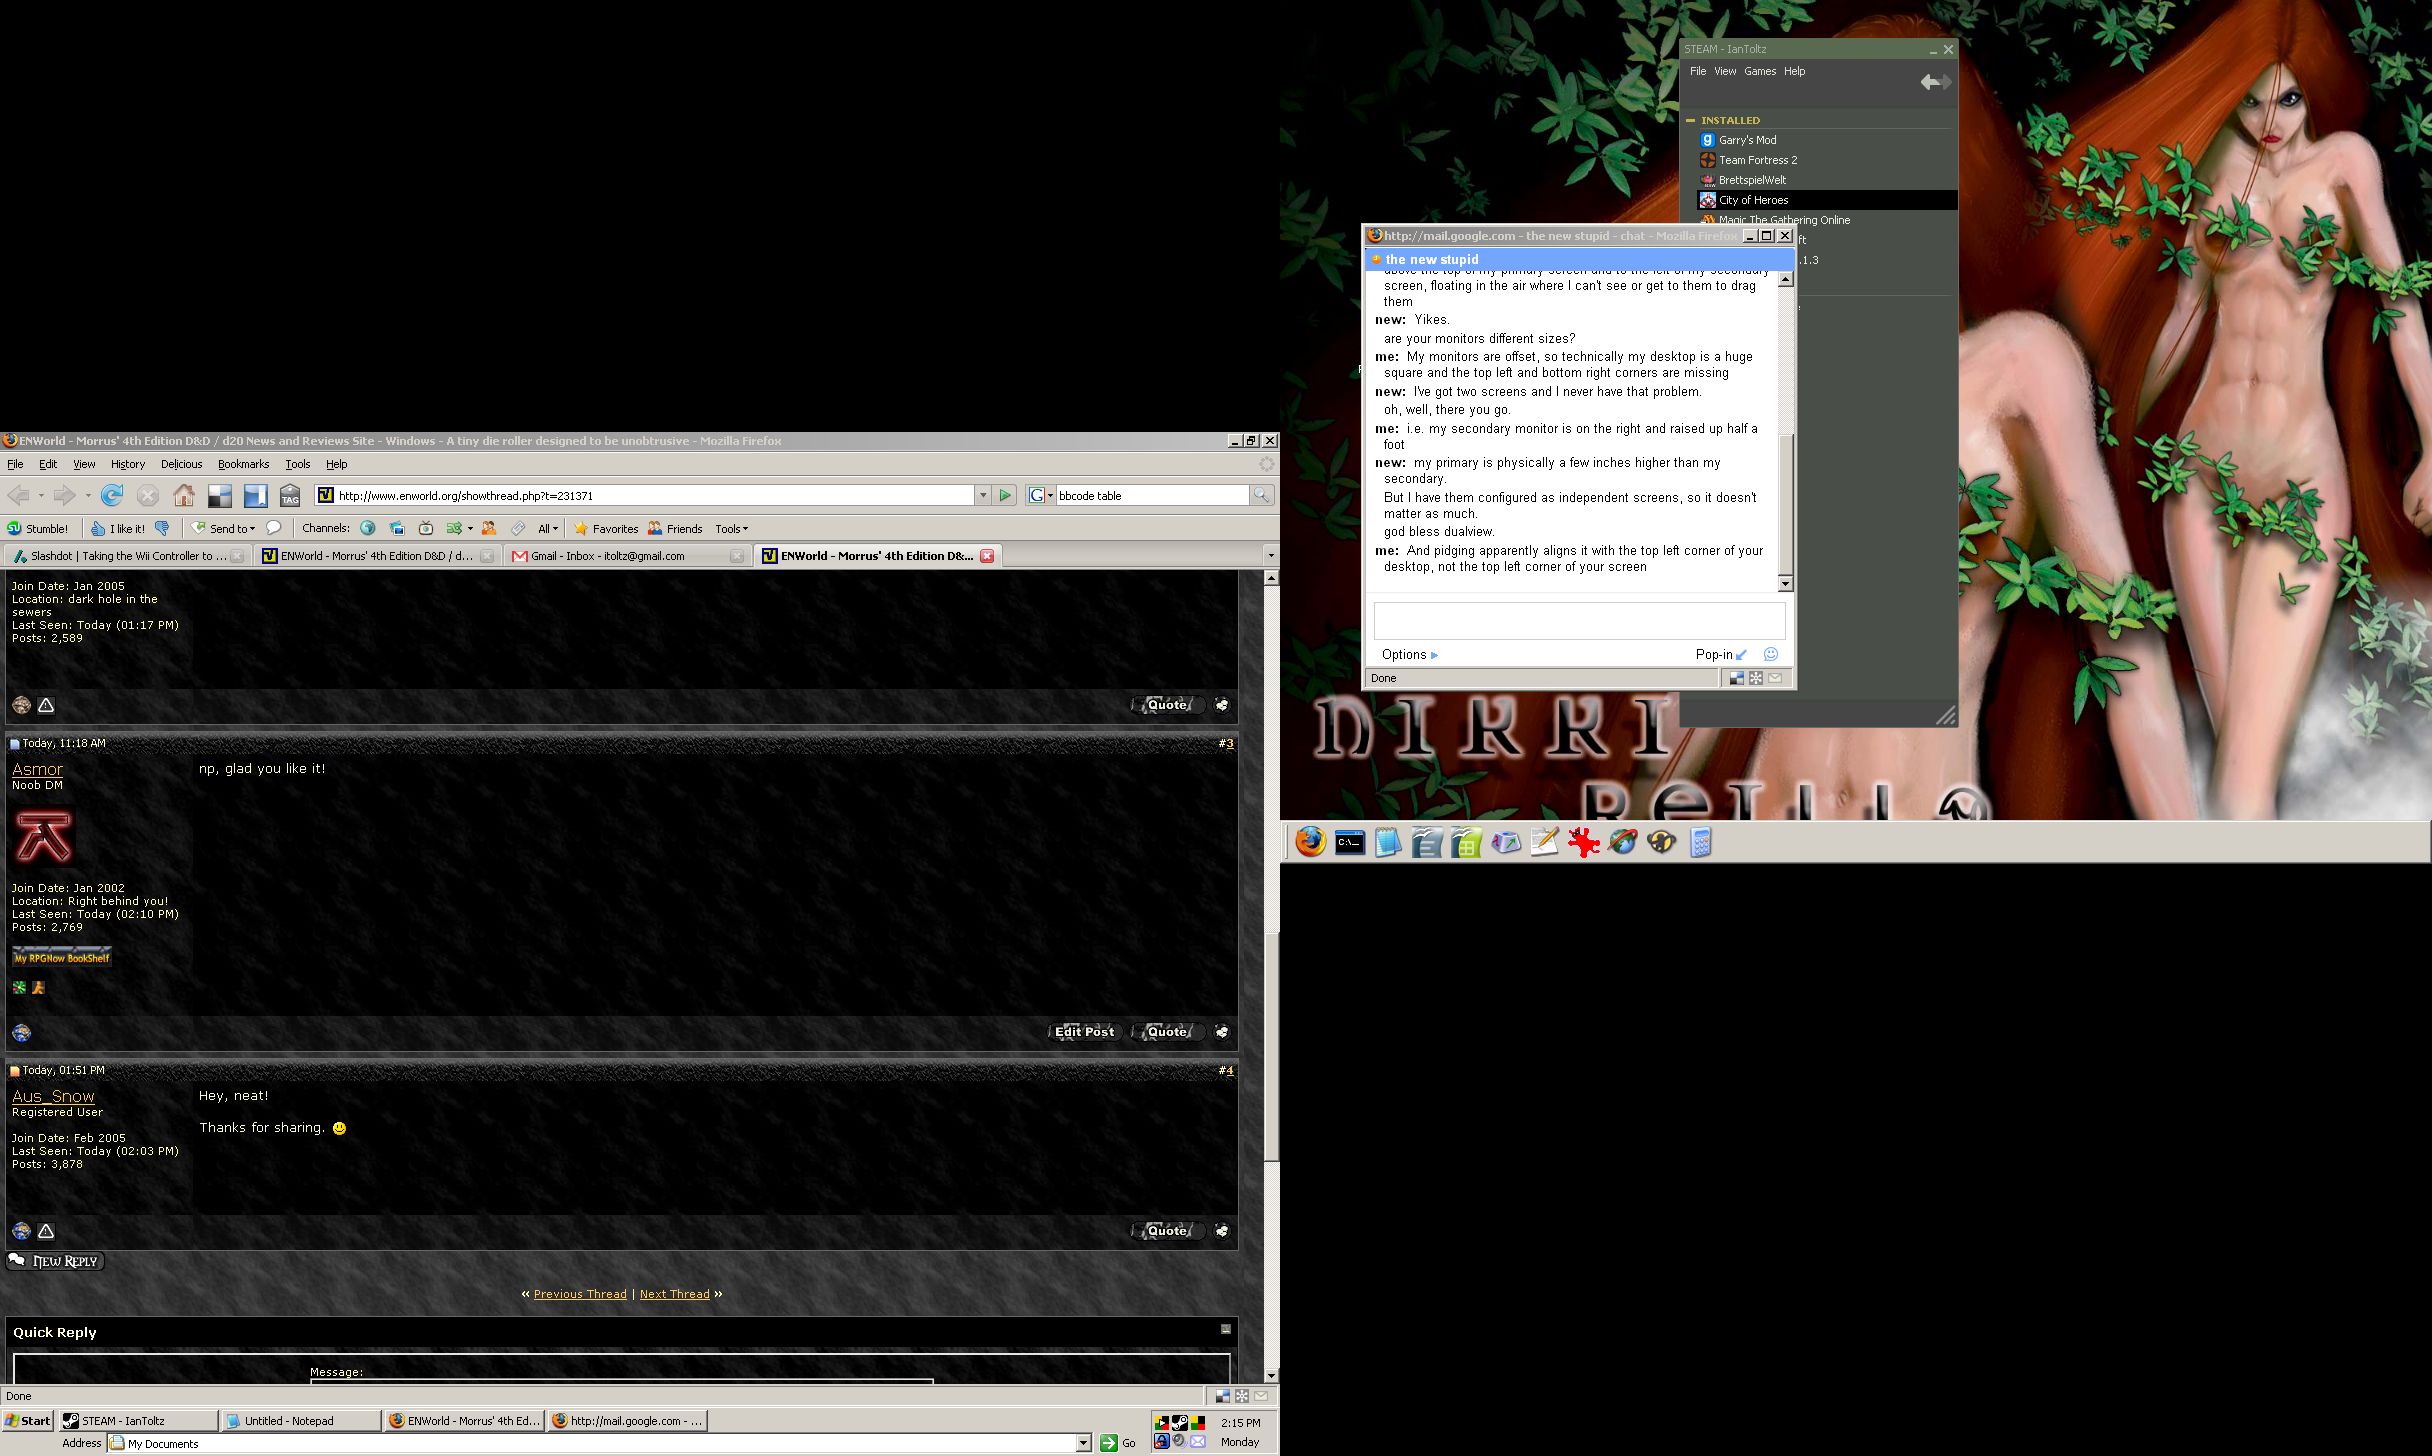2432x1456 pixels.
Task: Open the My Documents address dropdown
Action: pyautogui.click(x=1083, y=1443)
